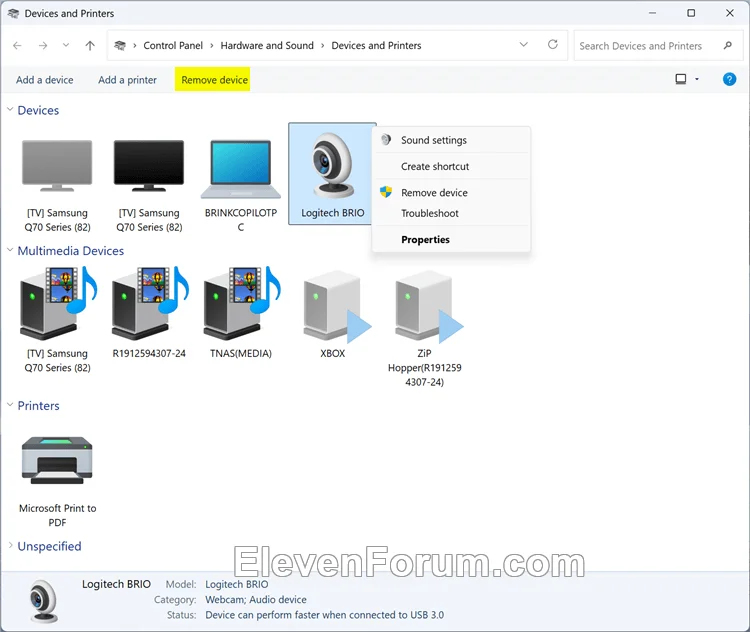Screen dimensions: 750x632
Task: Click Devices and Printers breadcrumb segment
Action: click(x=376, y=45)
